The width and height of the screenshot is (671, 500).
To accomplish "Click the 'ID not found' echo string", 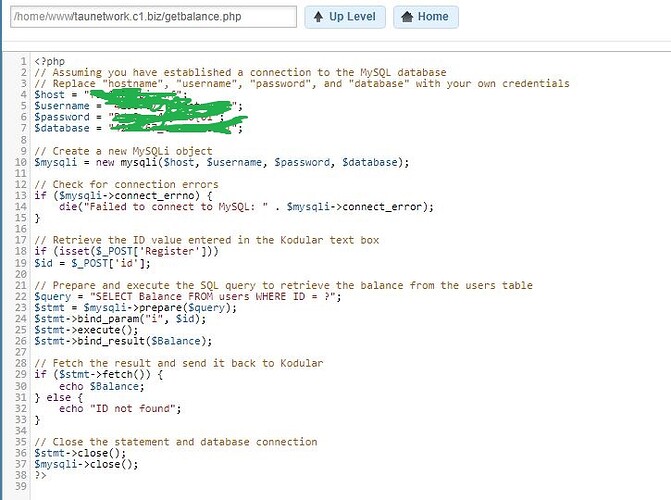I will (133, 409).
